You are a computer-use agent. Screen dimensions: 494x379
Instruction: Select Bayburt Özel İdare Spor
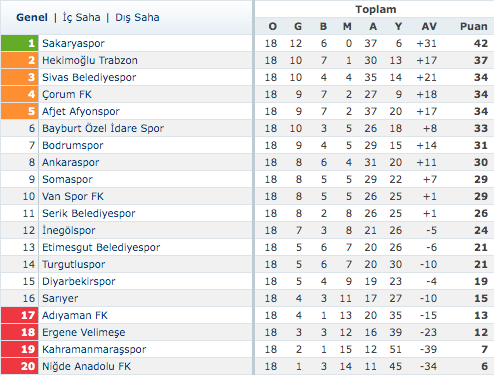coord(103,128)
